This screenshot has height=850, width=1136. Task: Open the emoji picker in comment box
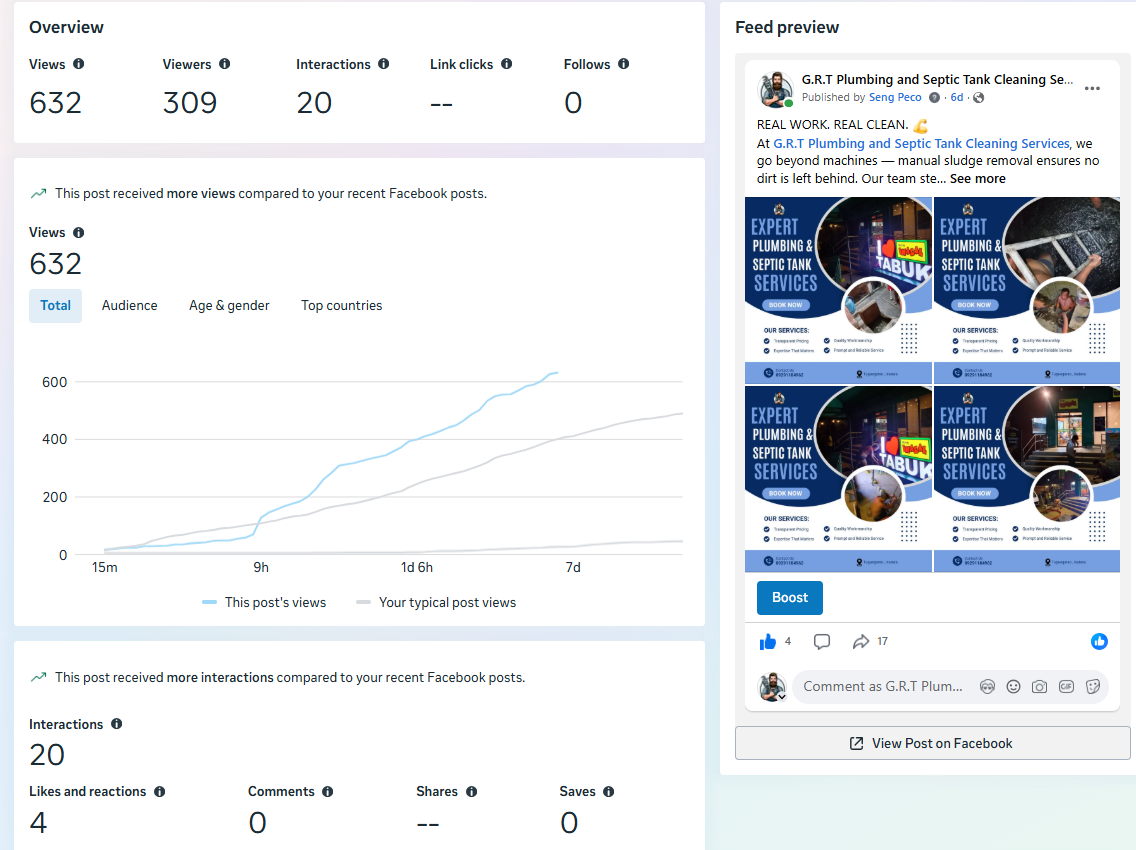click(1014, 687)
